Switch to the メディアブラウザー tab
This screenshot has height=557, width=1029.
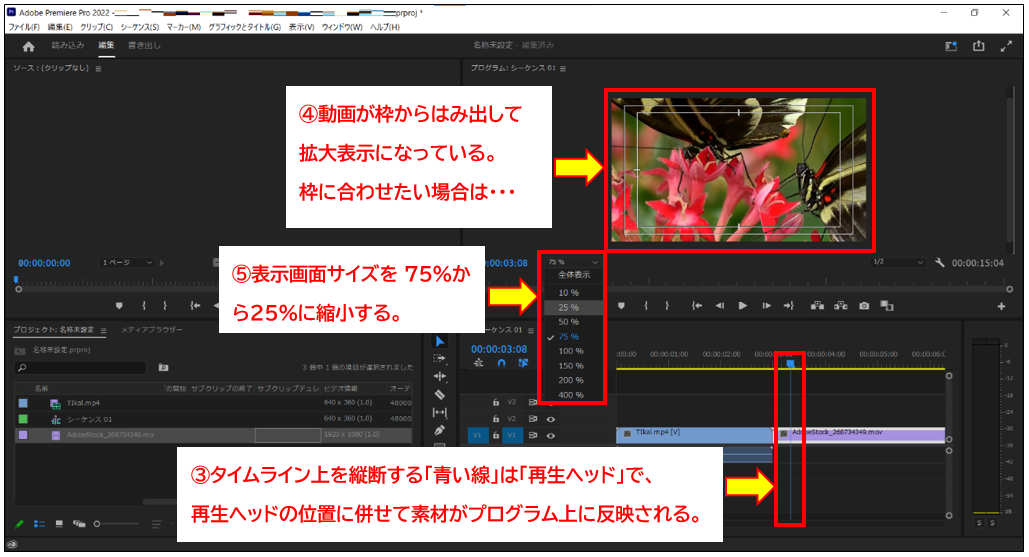tap(152, 330)
